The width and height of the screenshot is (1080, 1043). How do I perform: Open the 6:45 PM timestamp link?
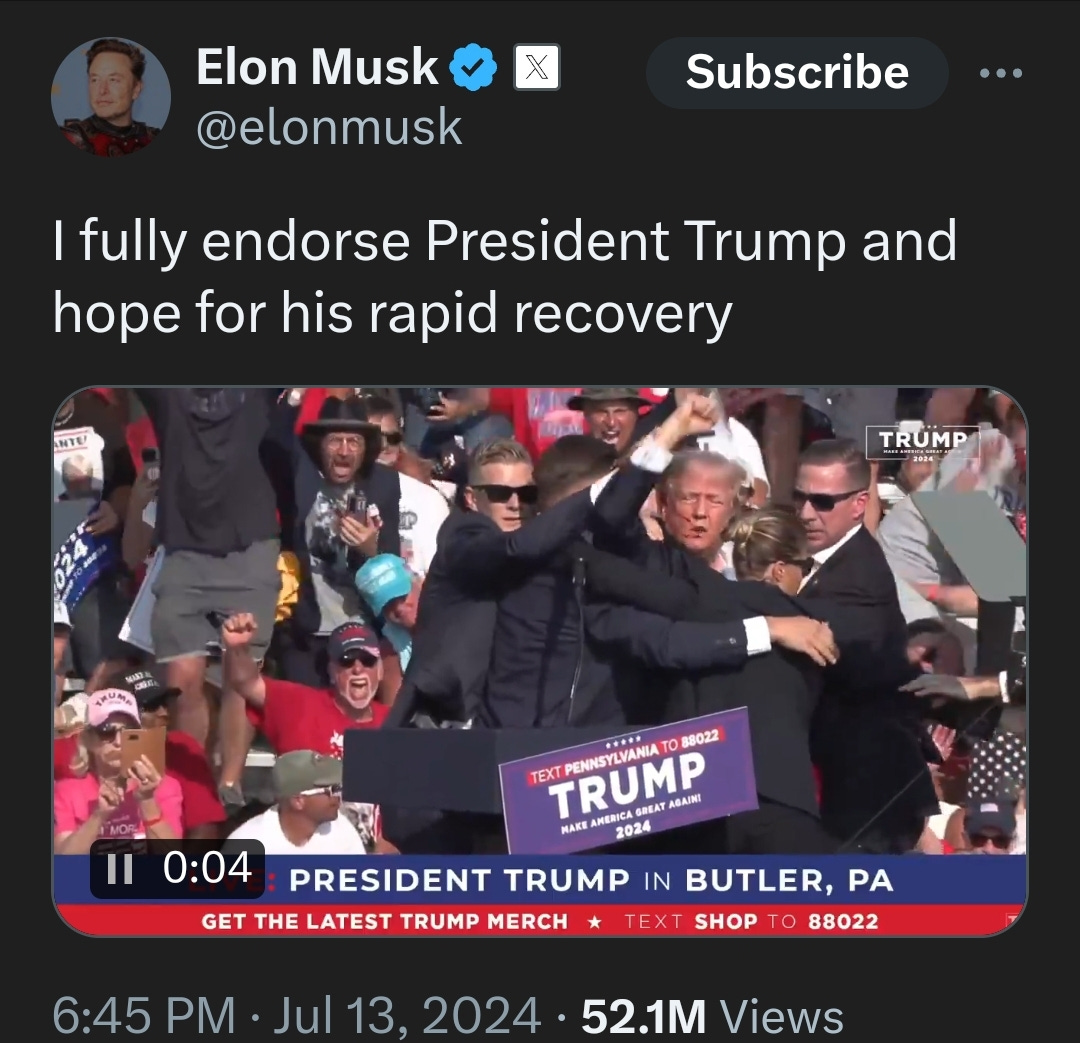144,1015
